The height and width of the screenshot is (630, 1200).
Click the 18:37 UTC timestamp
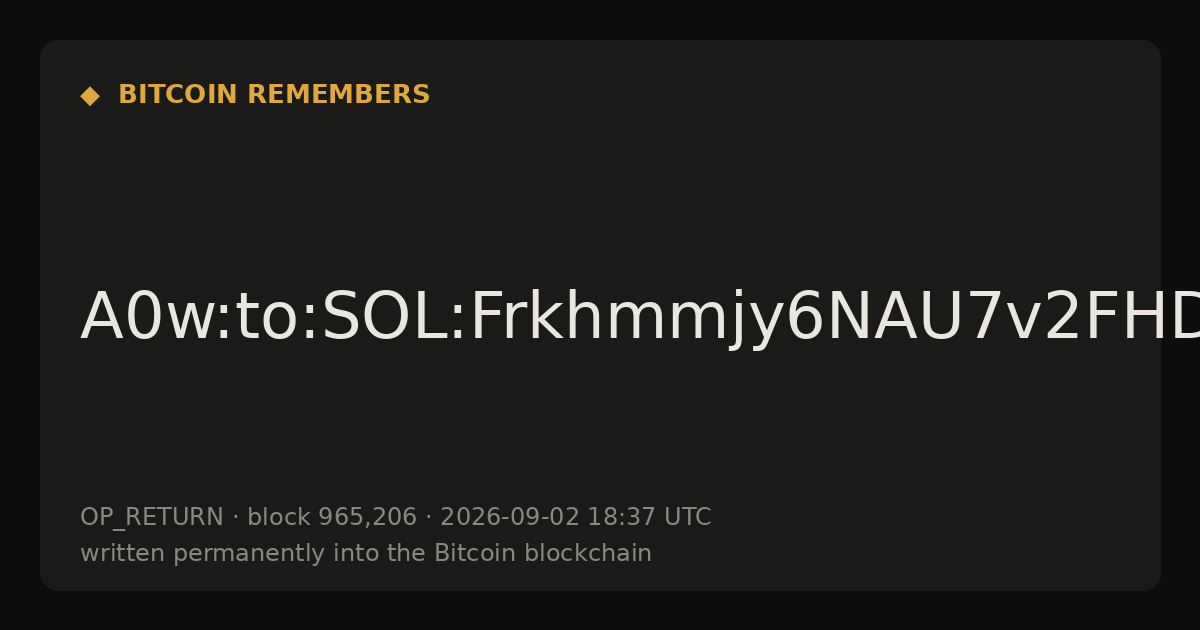point(649,518)
